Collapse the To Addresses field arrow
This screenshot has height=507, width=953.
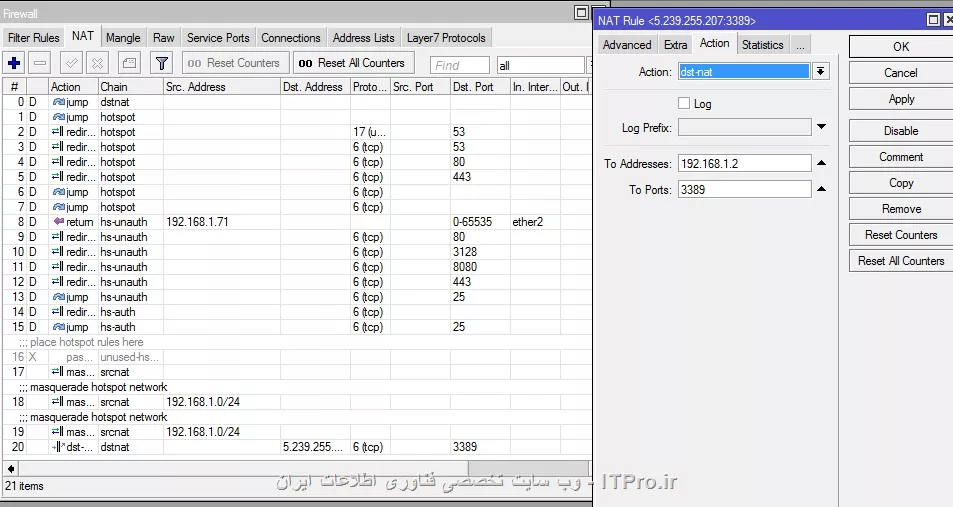tap(821, 163)
